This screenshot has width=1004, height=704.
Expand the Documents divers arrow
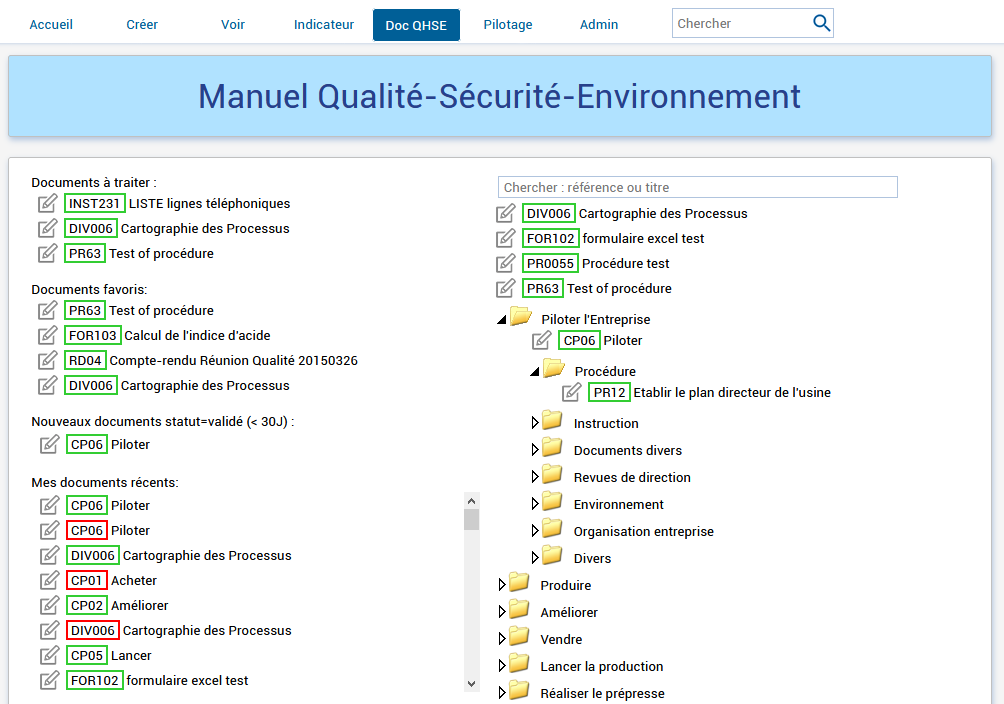tap(535, 450)
